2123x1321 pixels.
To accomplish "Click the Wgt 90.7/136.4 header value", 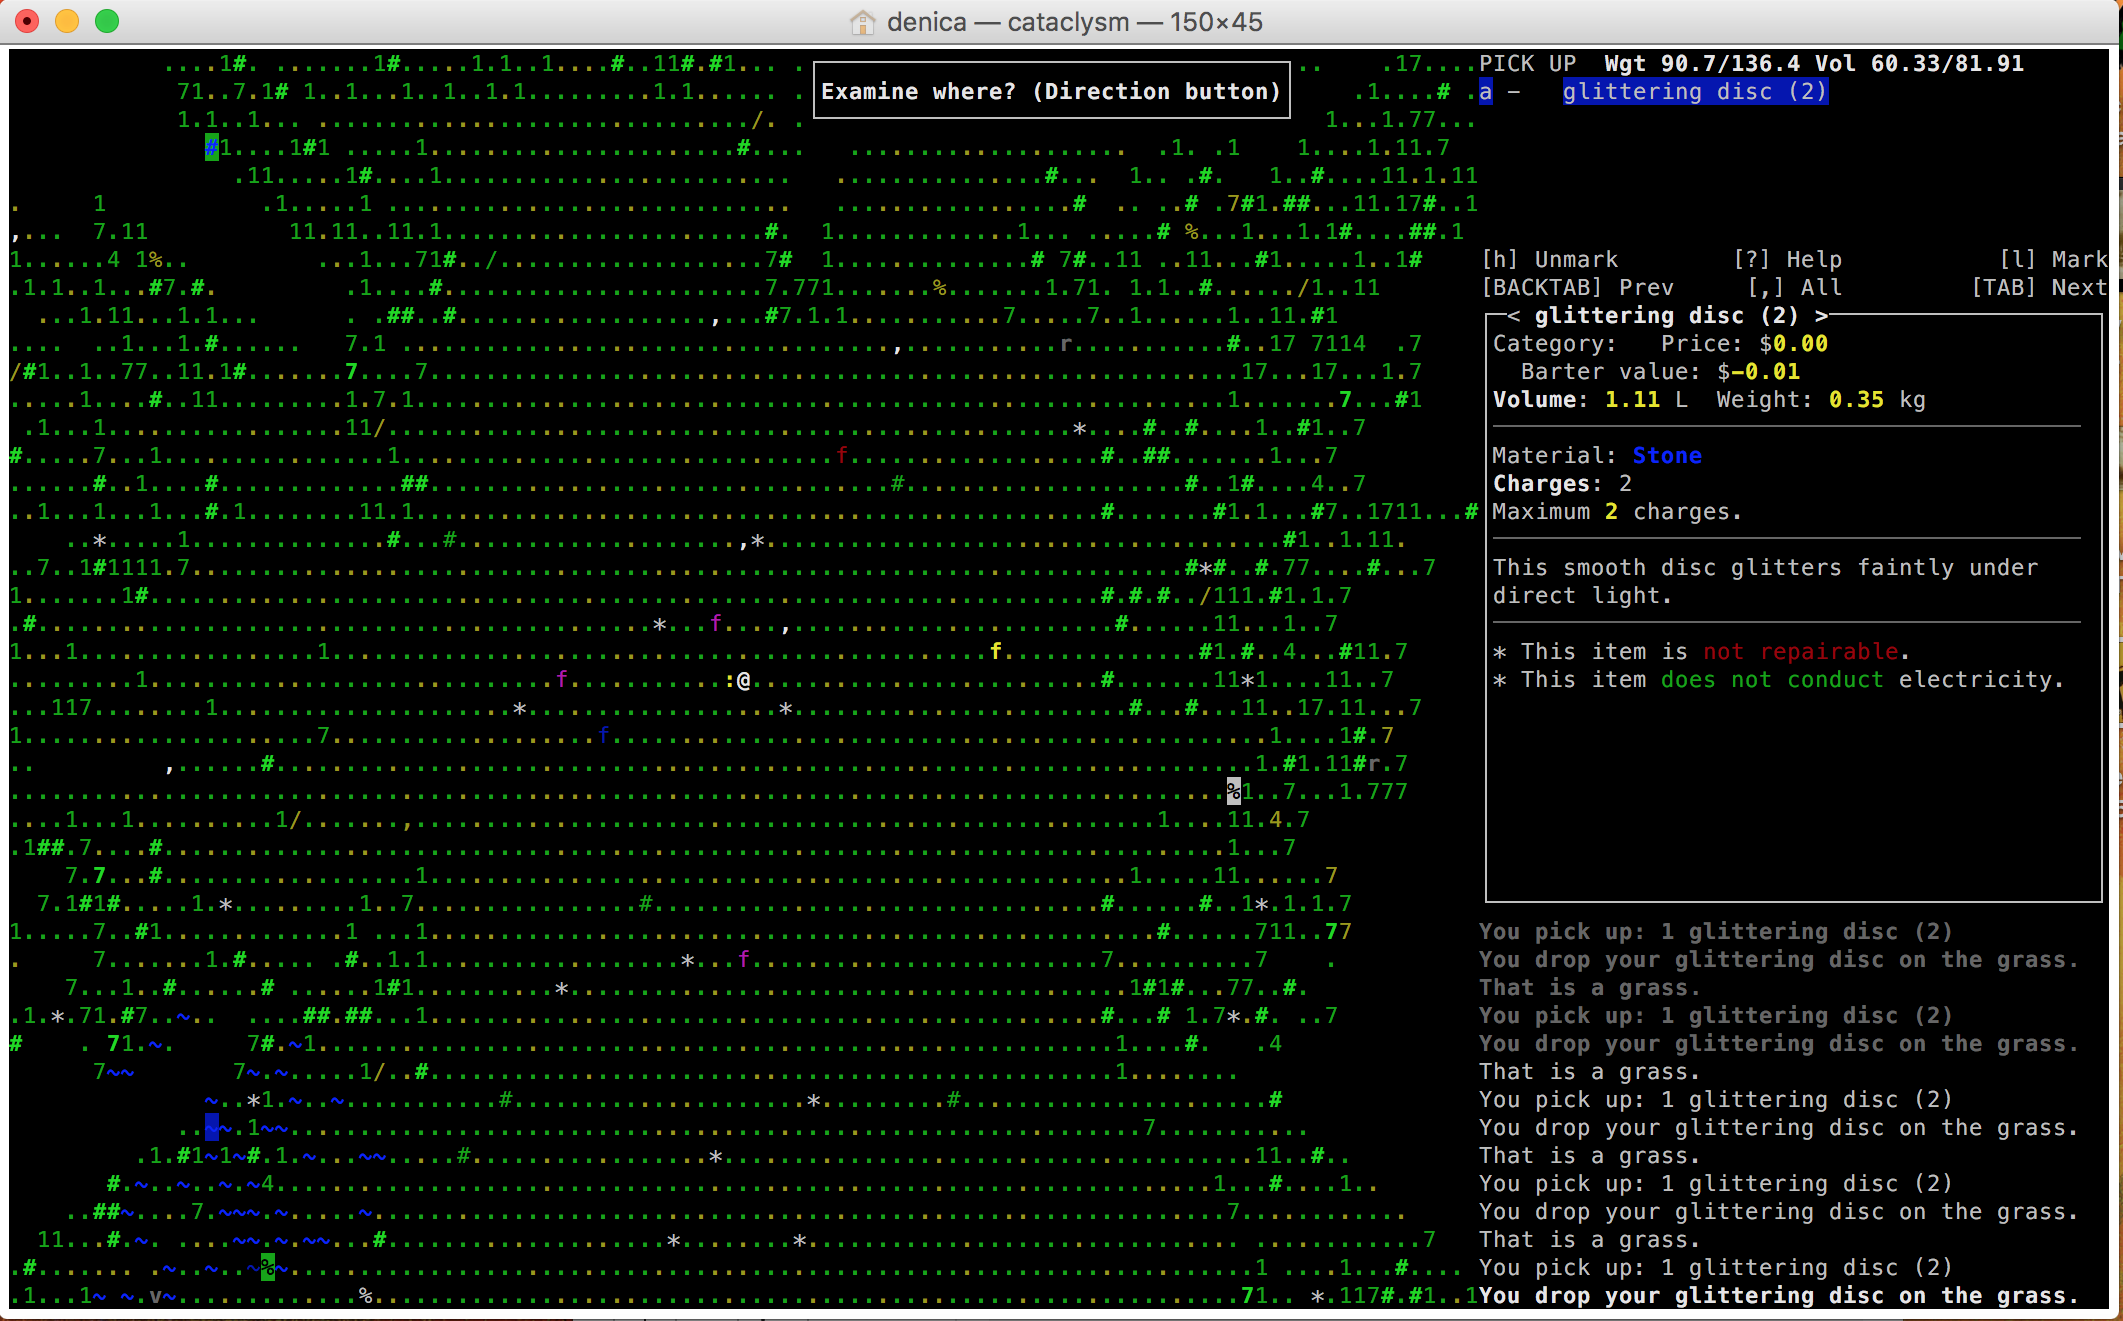I will click(x=1702, y=63).
